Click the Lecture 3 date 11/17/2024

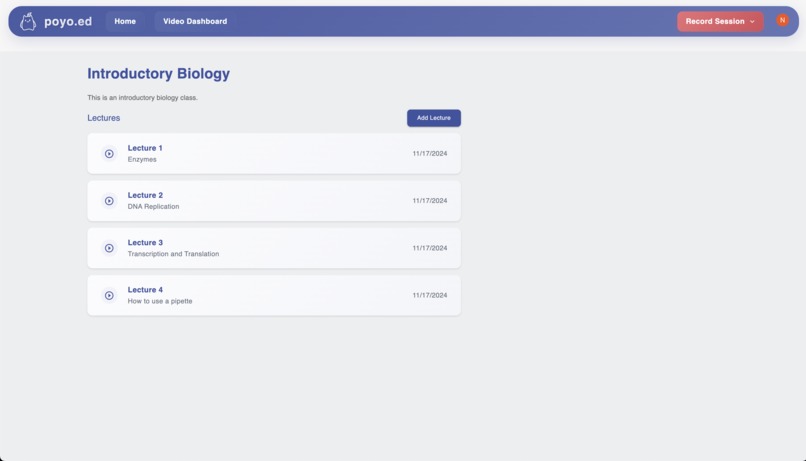430,248
